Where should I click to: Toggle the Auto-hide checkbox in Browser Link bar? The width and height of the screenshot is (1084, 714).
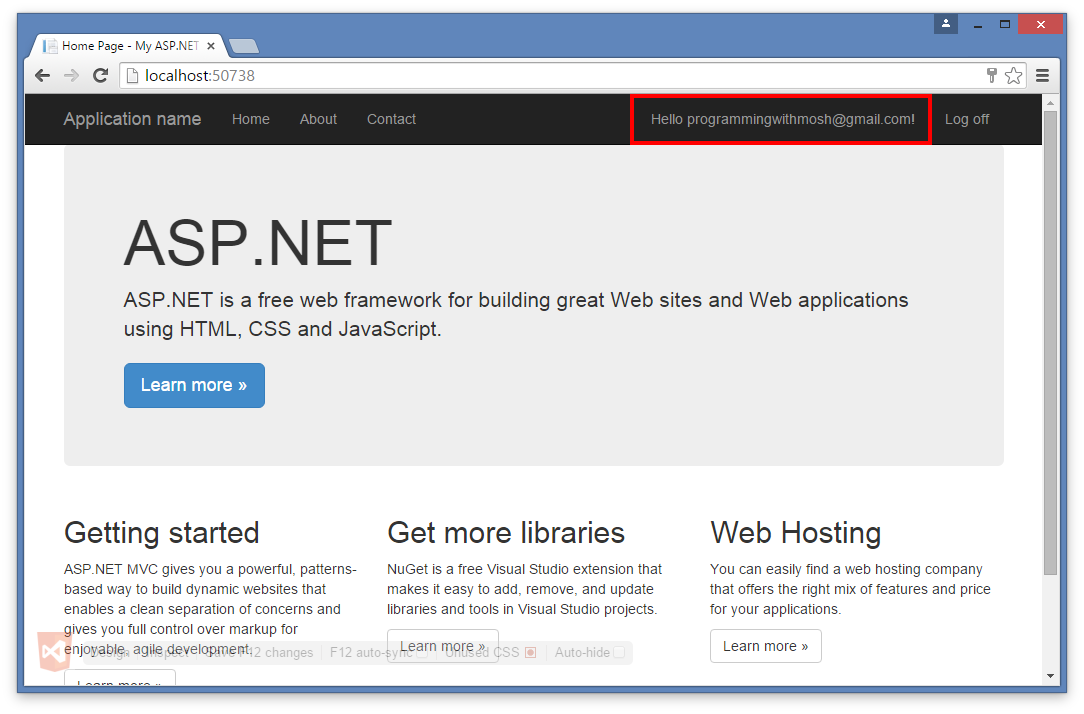(619, 652)
